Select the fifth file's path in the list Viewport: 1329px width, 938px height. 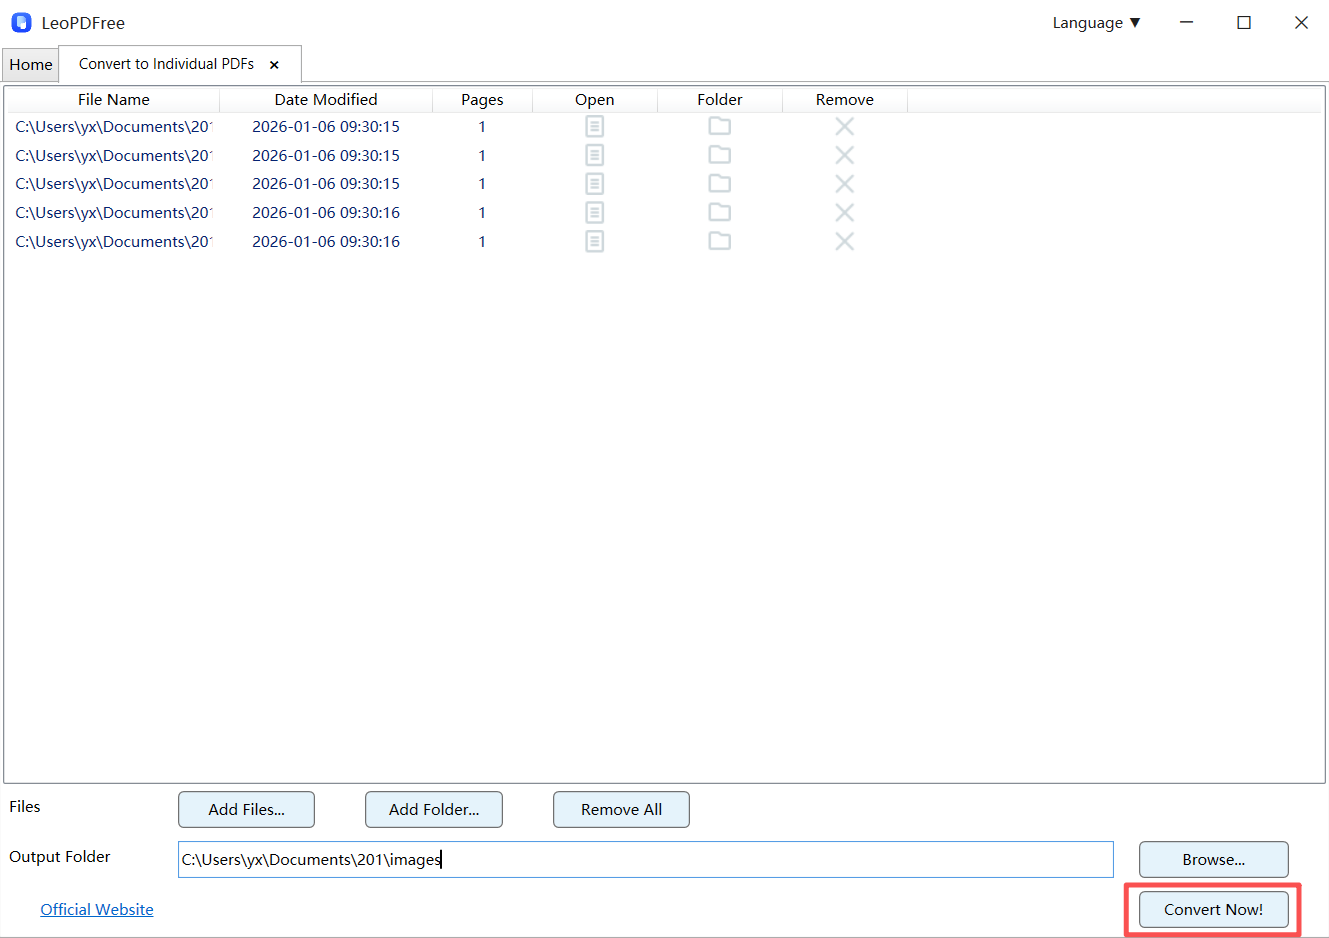(x=113, y=242)
